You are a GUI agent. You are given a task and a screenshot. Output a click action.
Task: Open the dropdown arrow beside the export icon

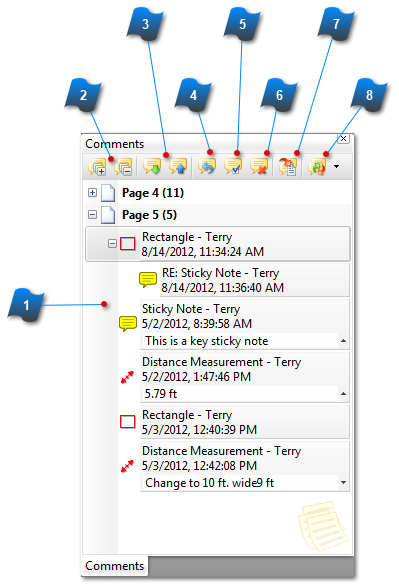[x=336, y=167]
